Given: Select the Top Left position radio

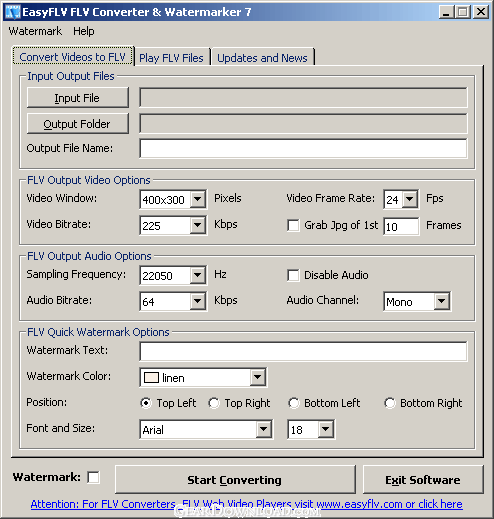Looking at the screenshot, I should (146, 403).
